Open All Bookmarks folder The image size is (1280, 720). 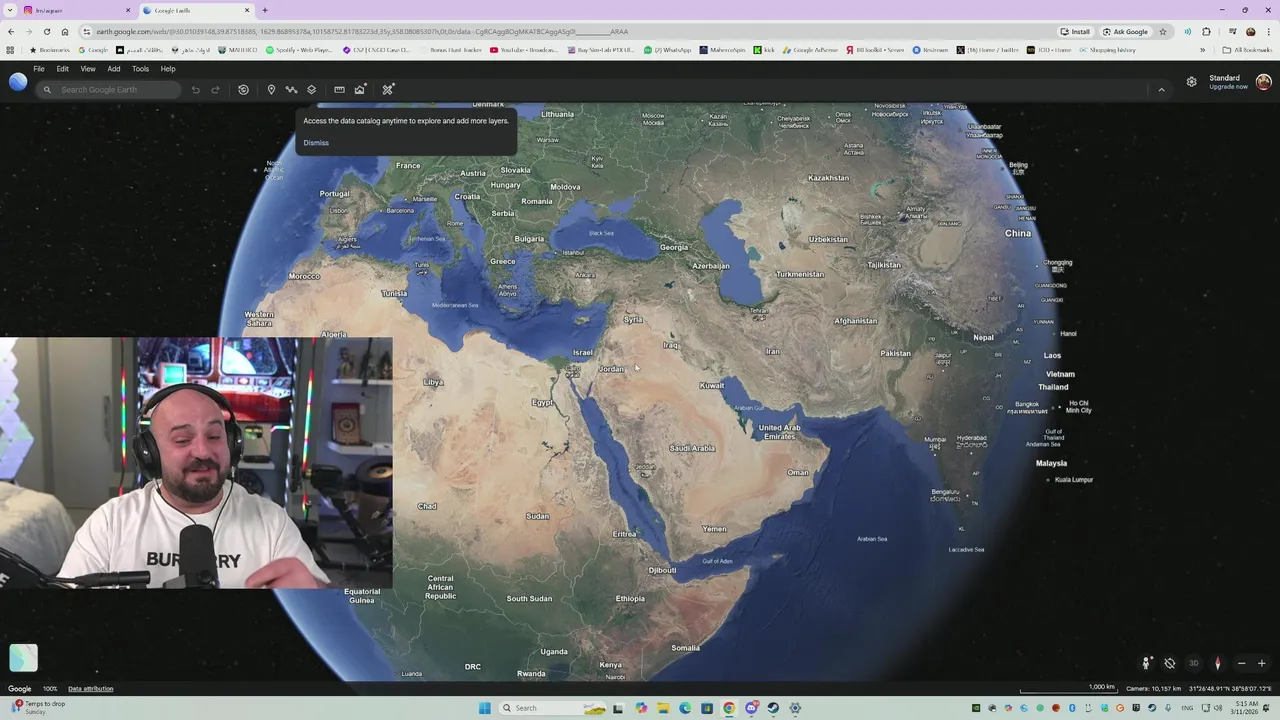[1246, 50]
